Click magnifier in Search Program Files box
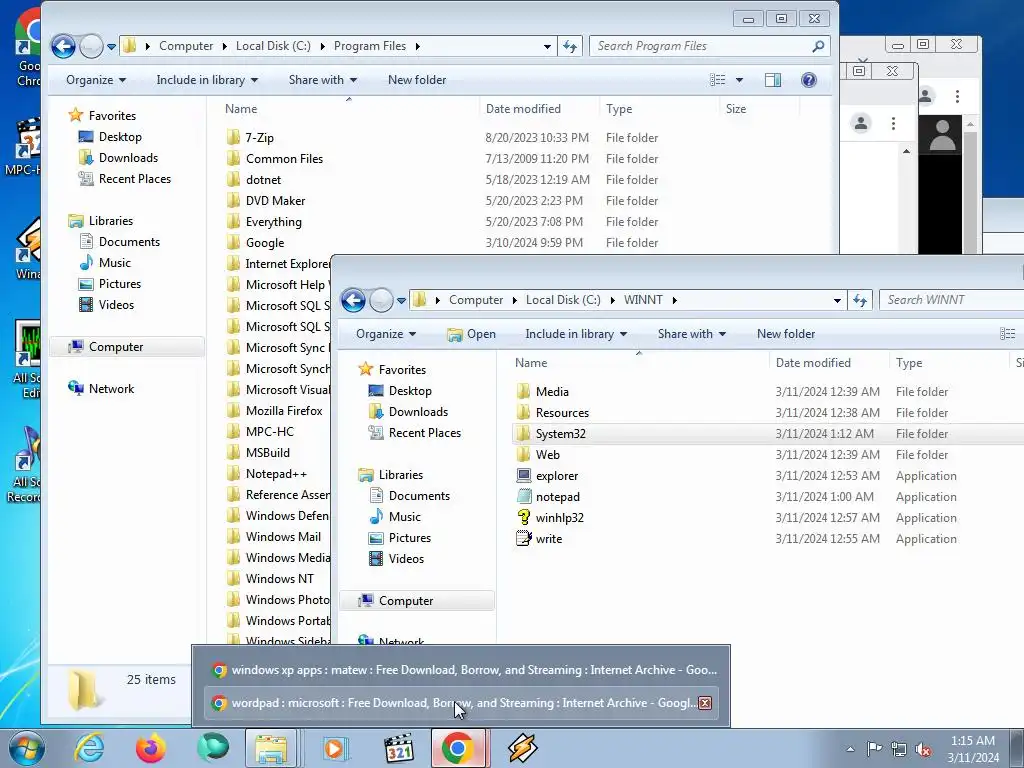The width and height of the screenshot is (1024, 768). click(818, 46)
